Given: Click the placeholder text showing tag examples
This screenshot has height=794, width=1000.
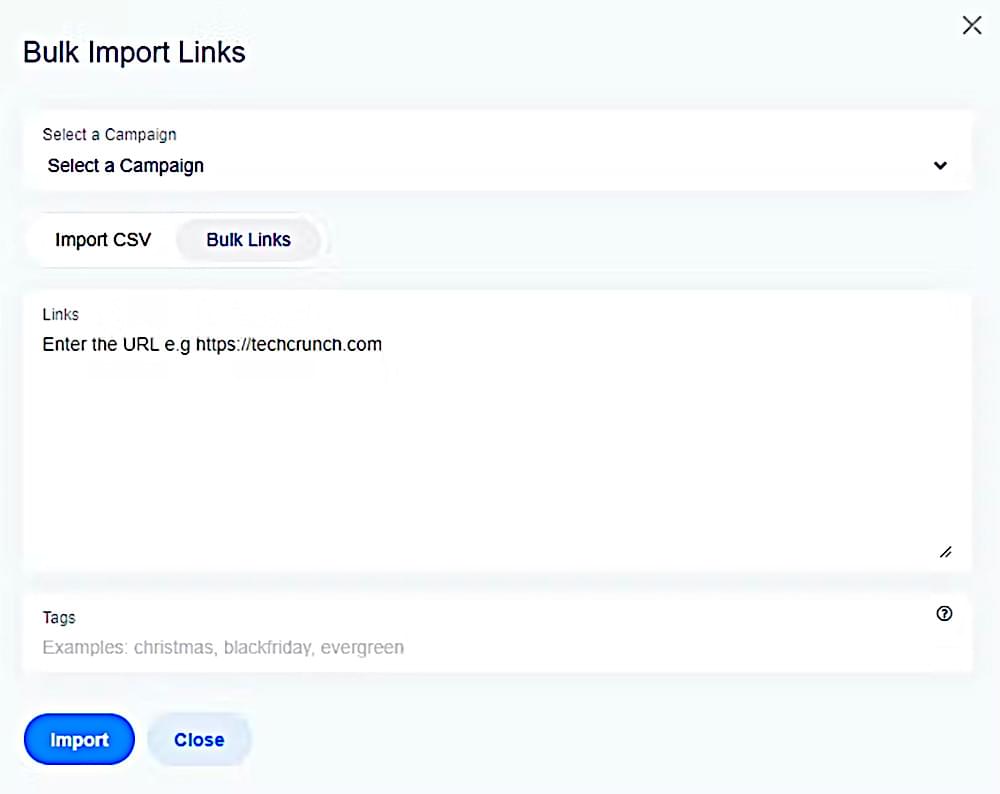Looking at the screenshot, I should [221, 647].
